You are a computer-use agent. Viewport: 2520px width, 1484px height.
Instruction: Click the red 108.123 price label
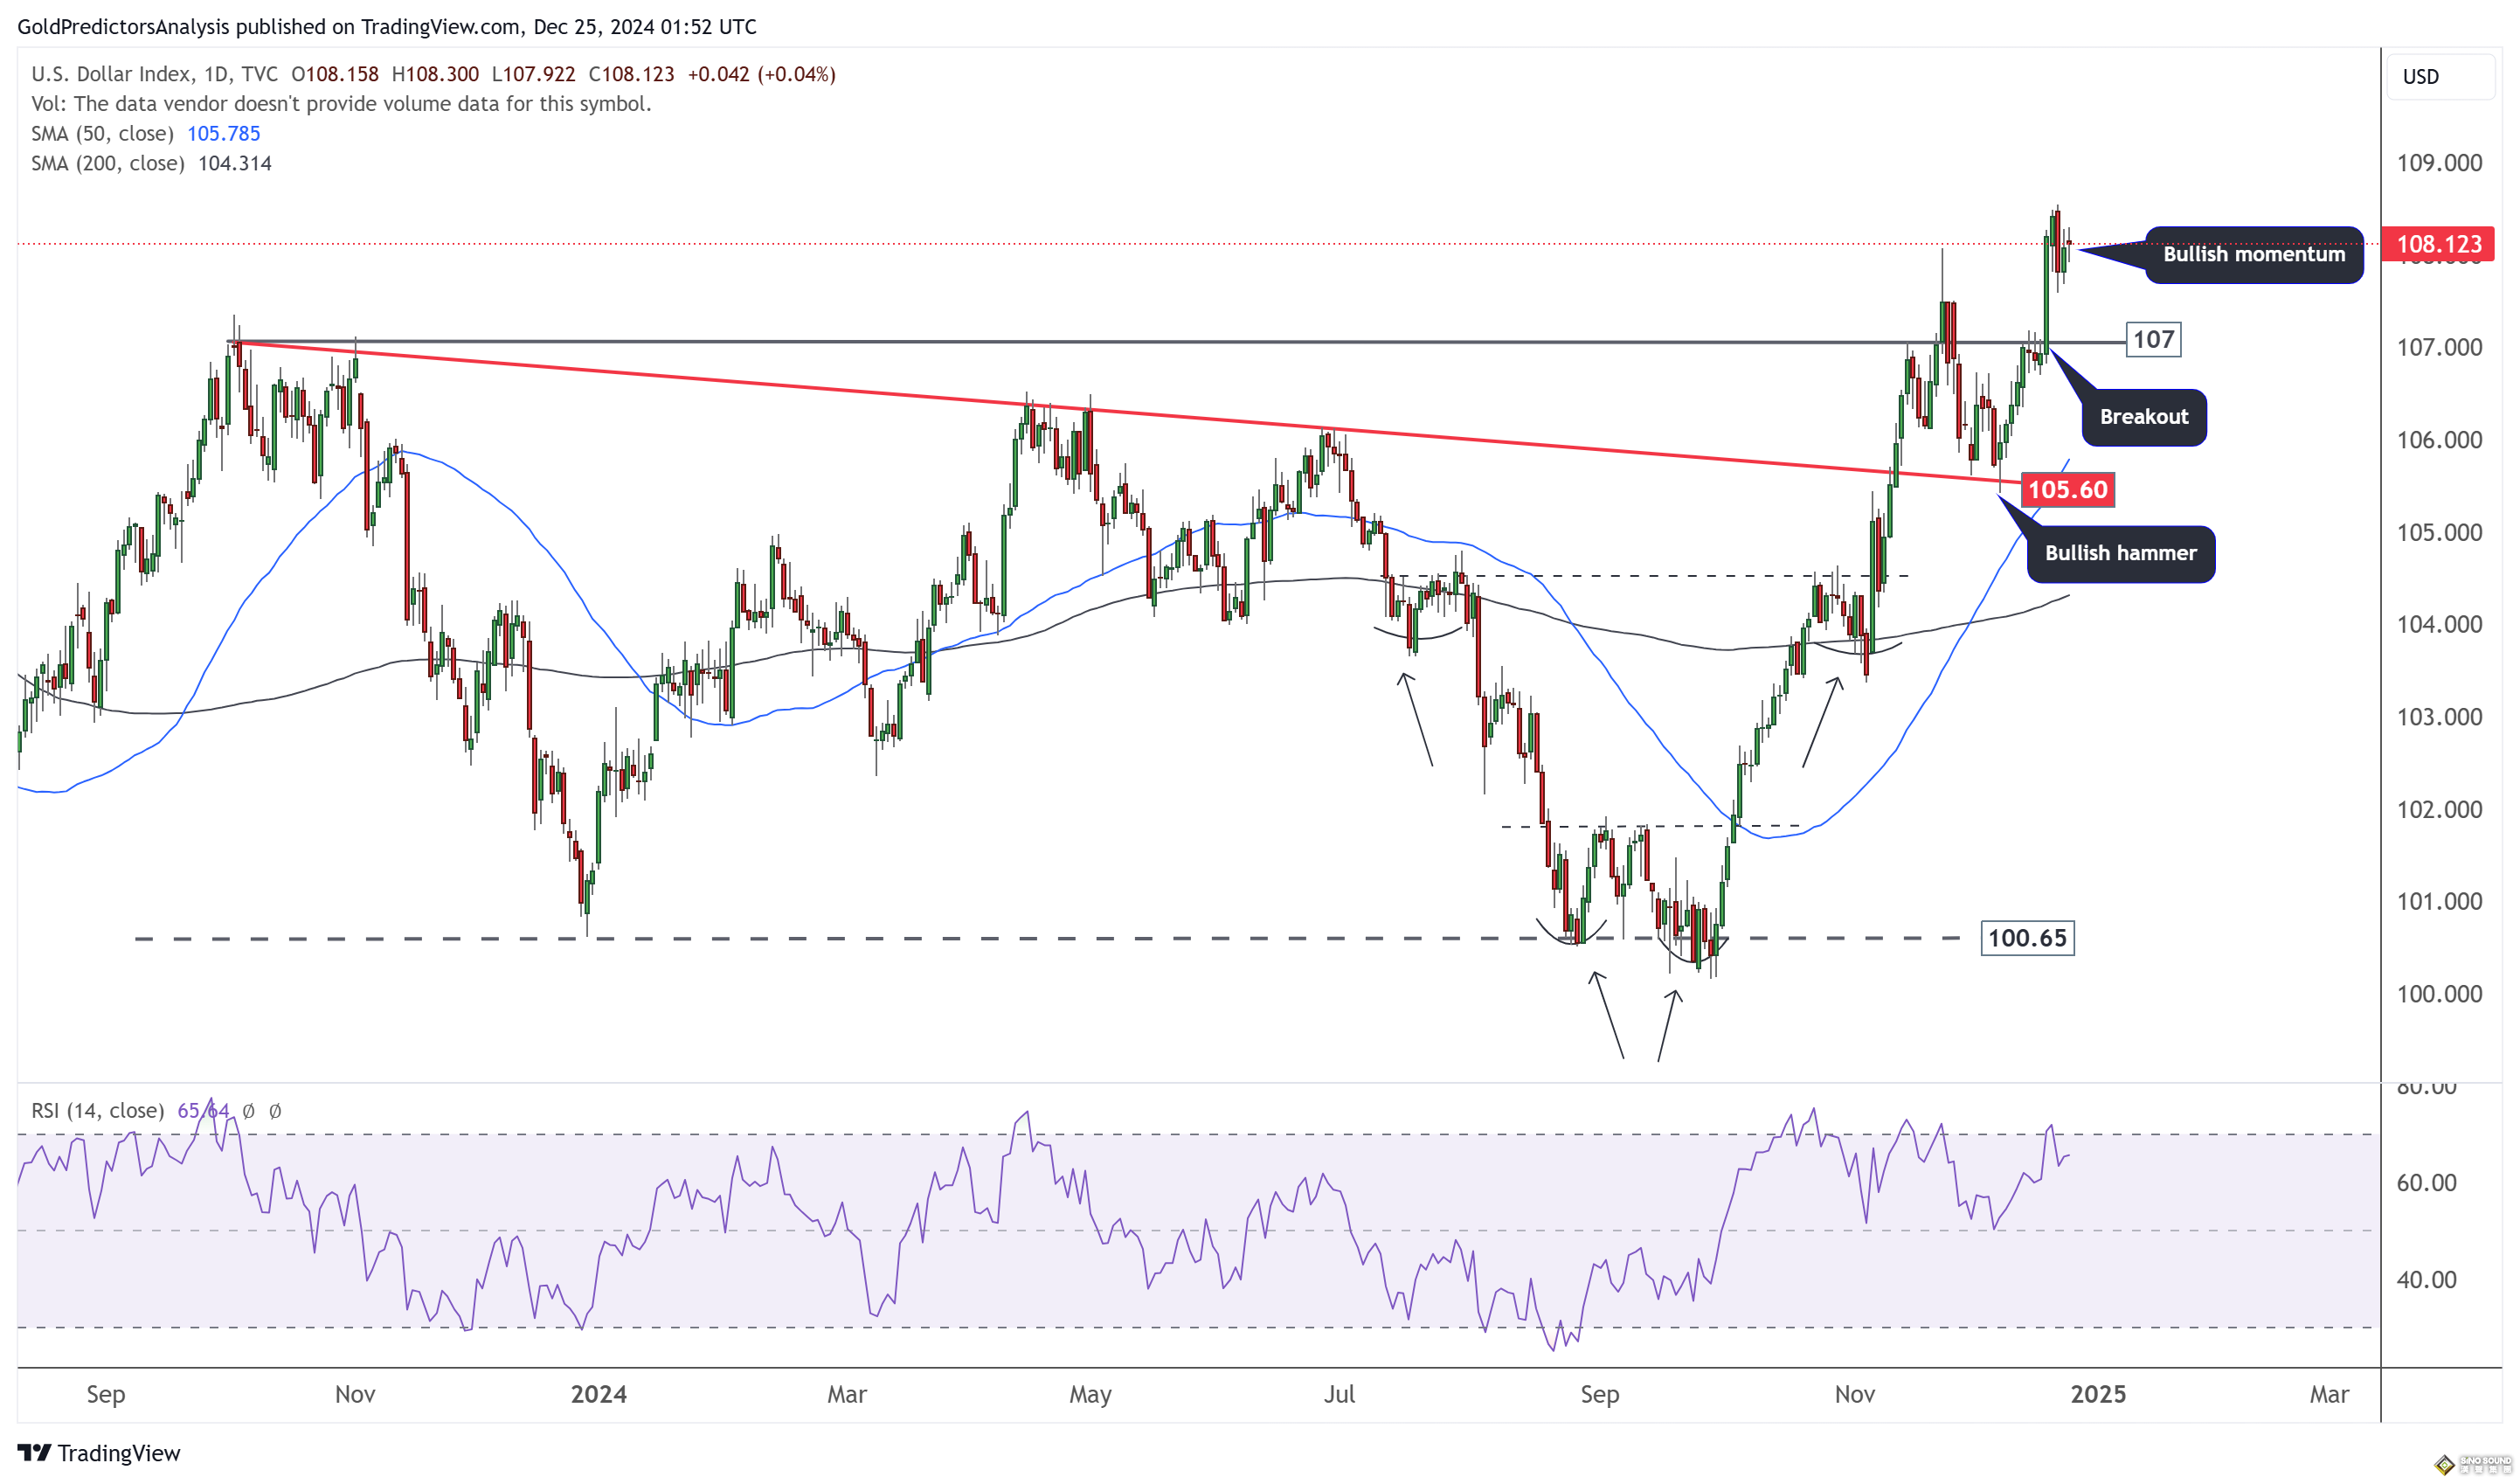pos(2438,244)
